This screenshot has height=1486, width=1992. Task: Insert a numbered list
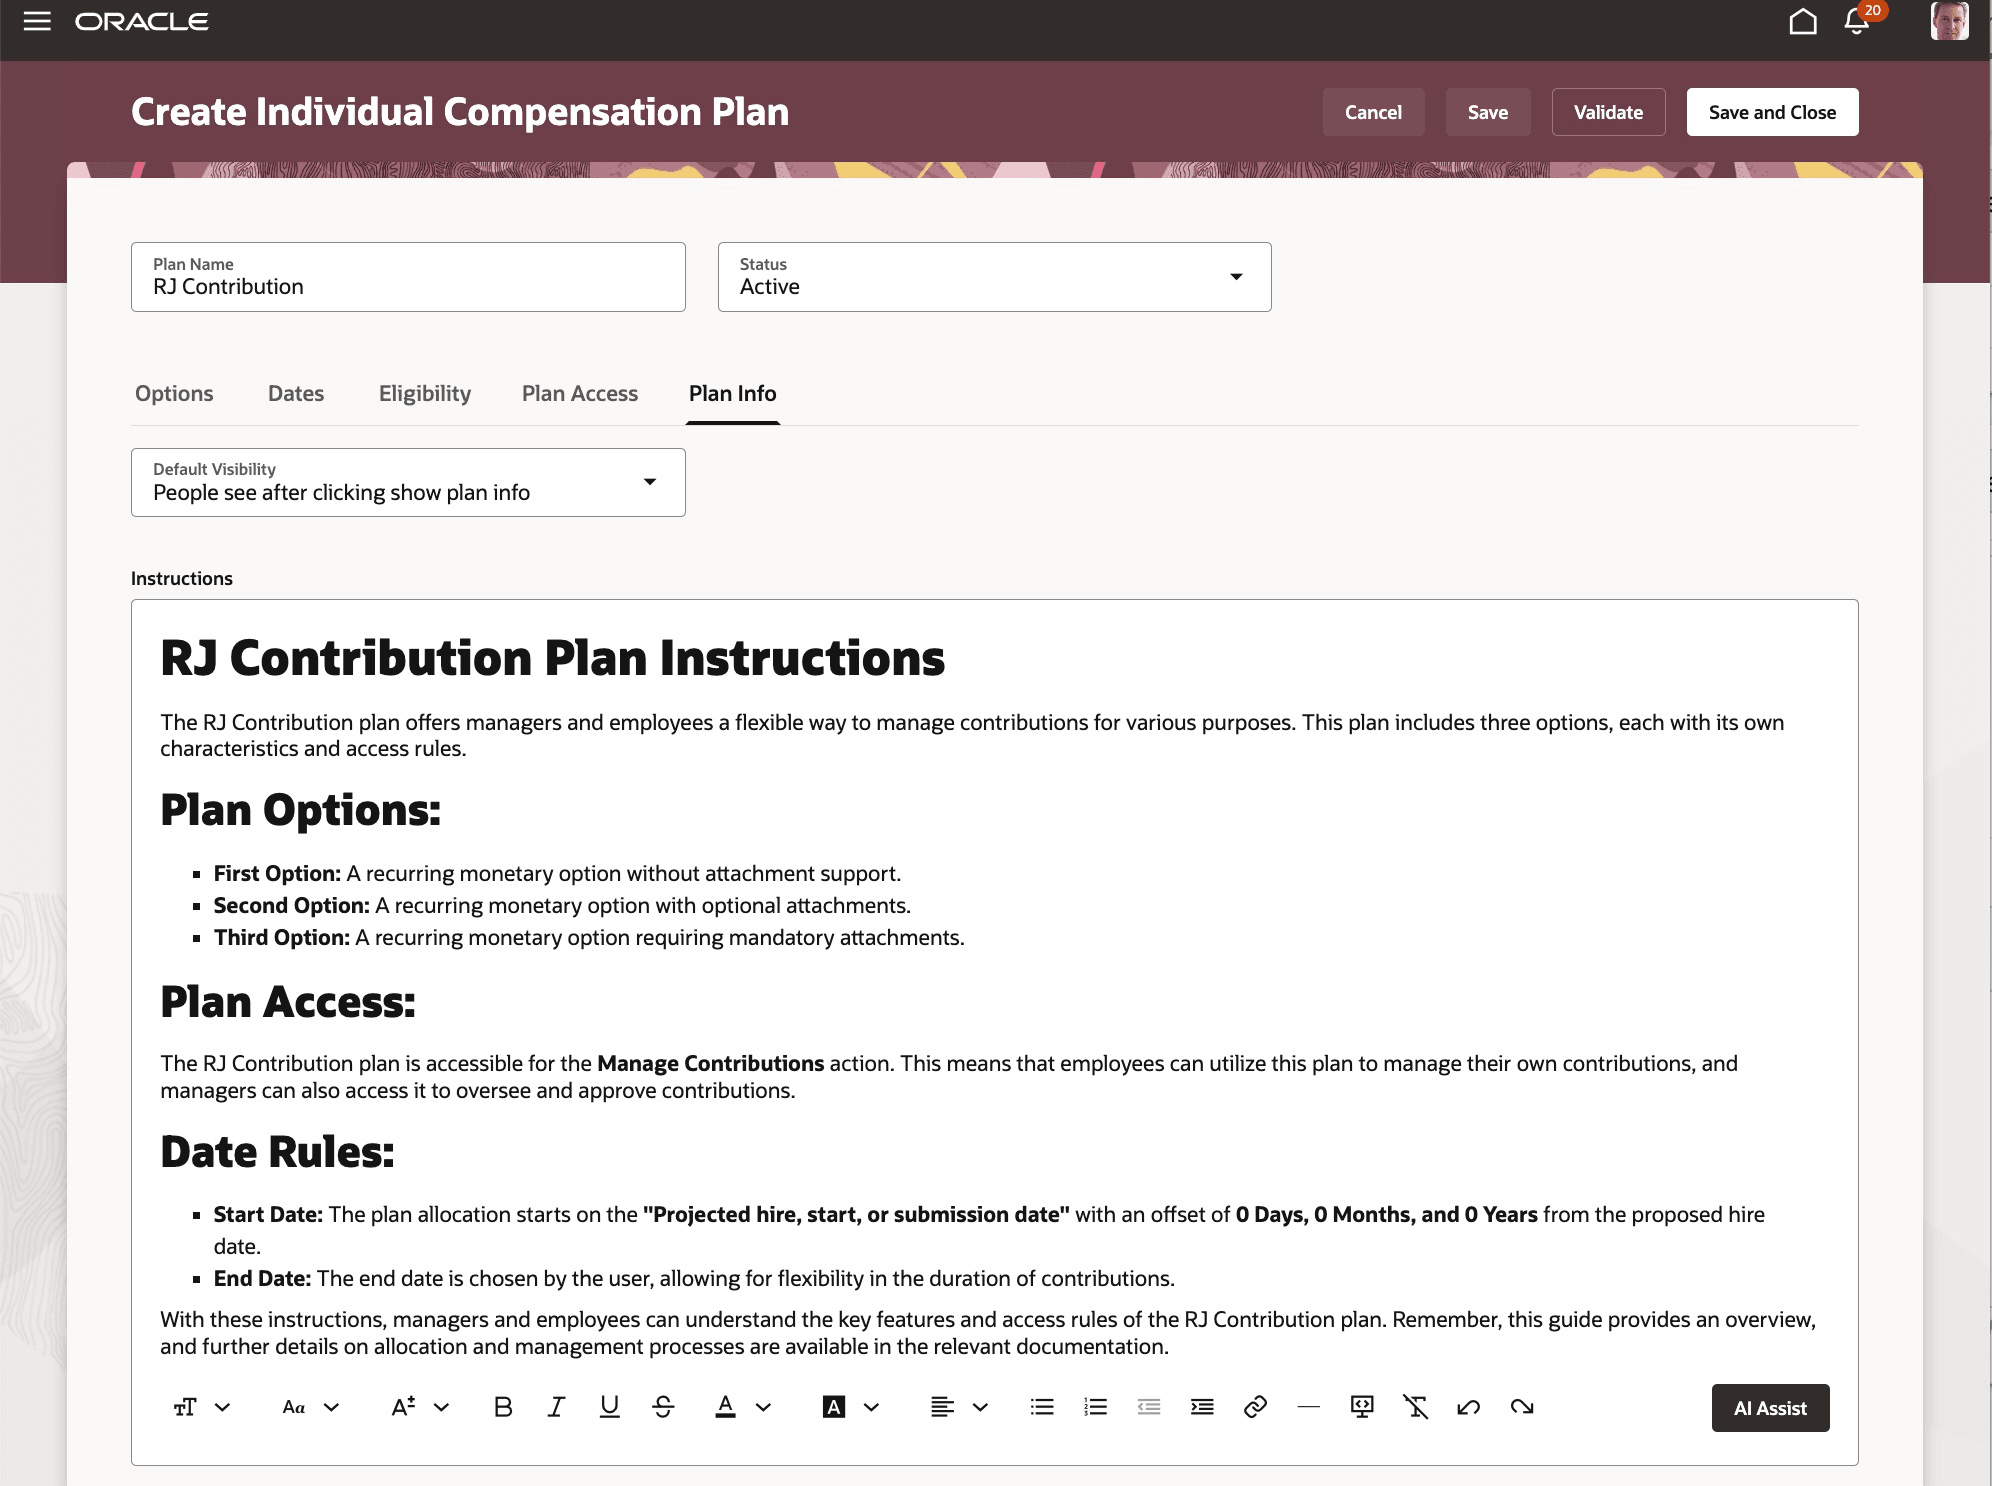point(1095,1407)
